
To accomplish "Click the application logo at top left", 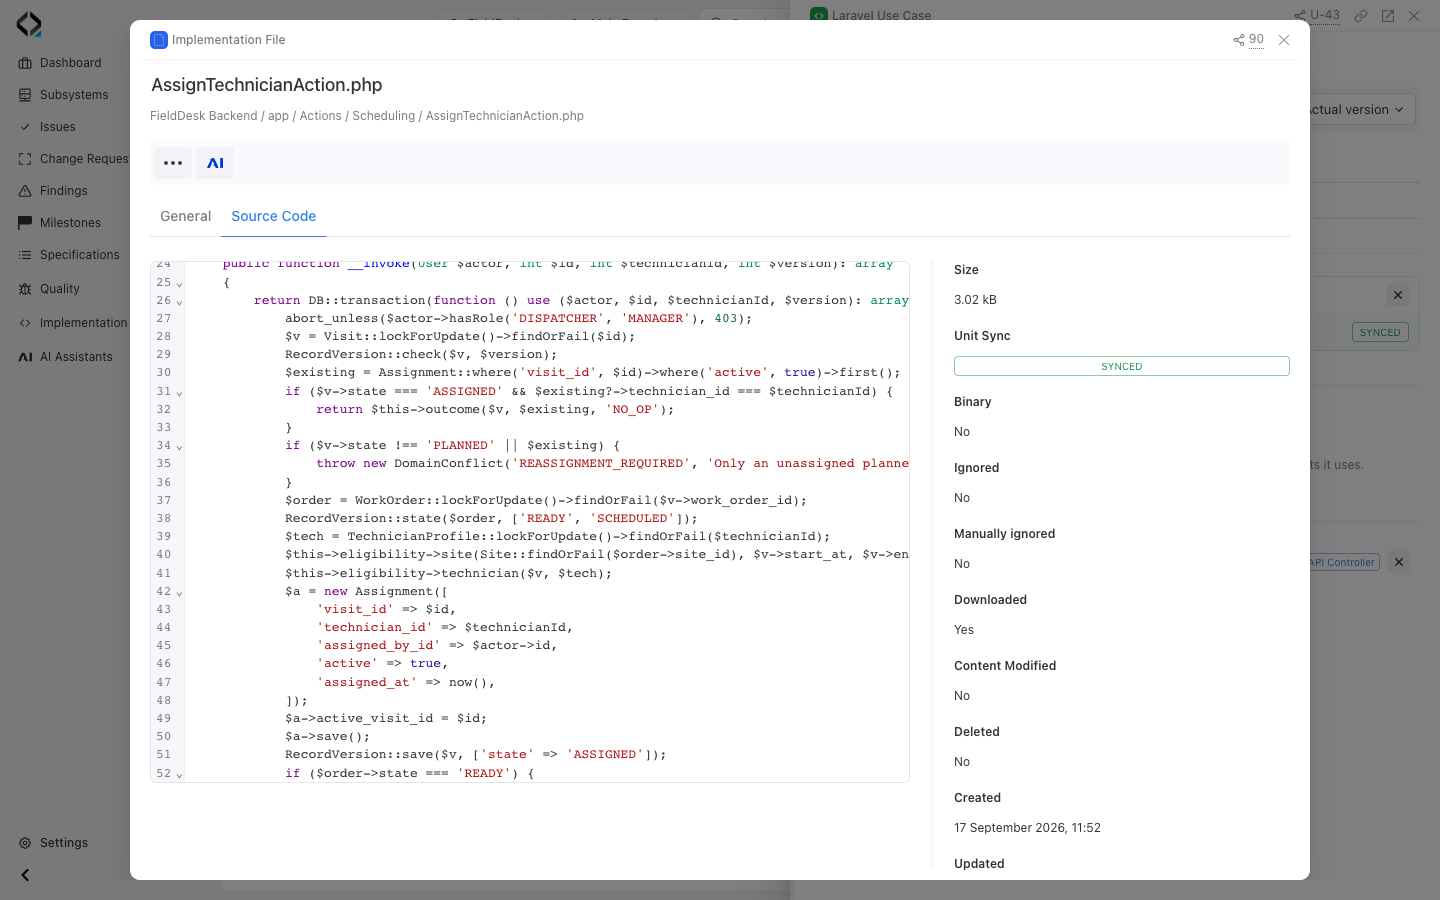I will coord(29,24).
